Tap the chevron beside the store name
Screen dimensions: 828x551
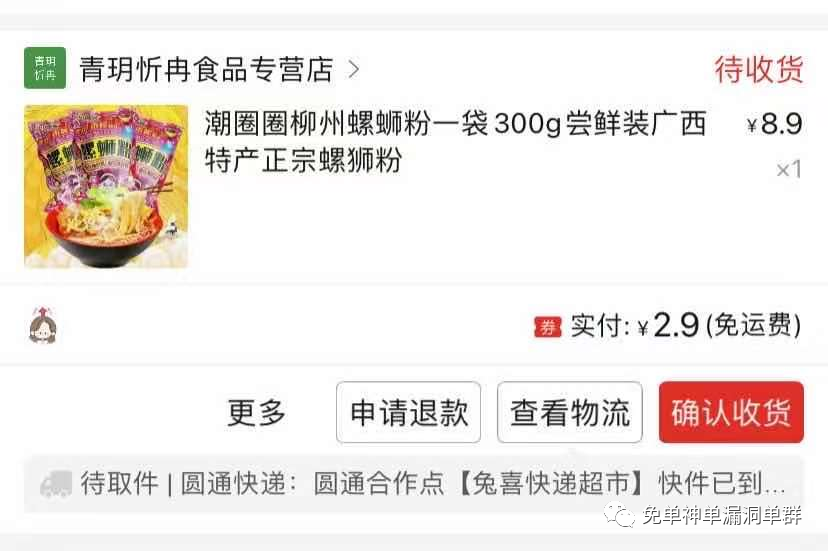click(354, 69)
